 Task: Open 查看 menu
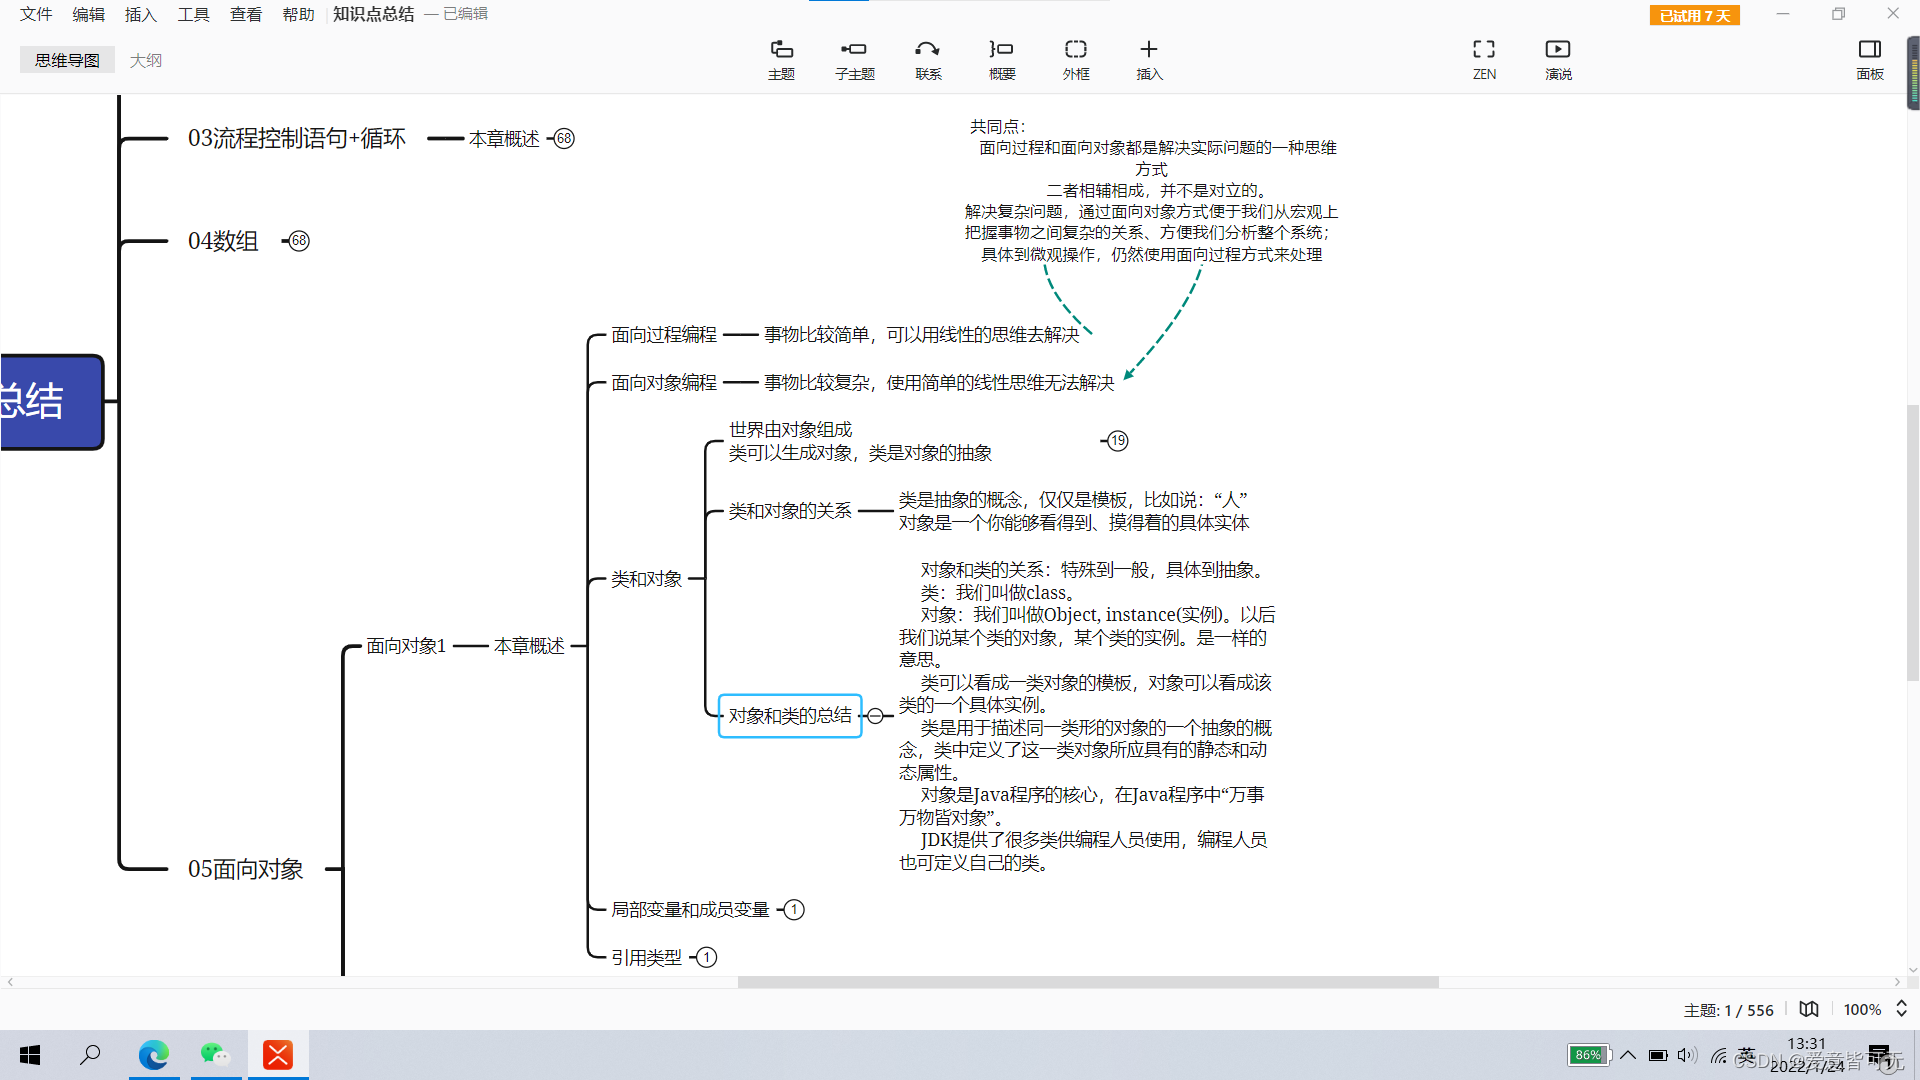point(246,14)
